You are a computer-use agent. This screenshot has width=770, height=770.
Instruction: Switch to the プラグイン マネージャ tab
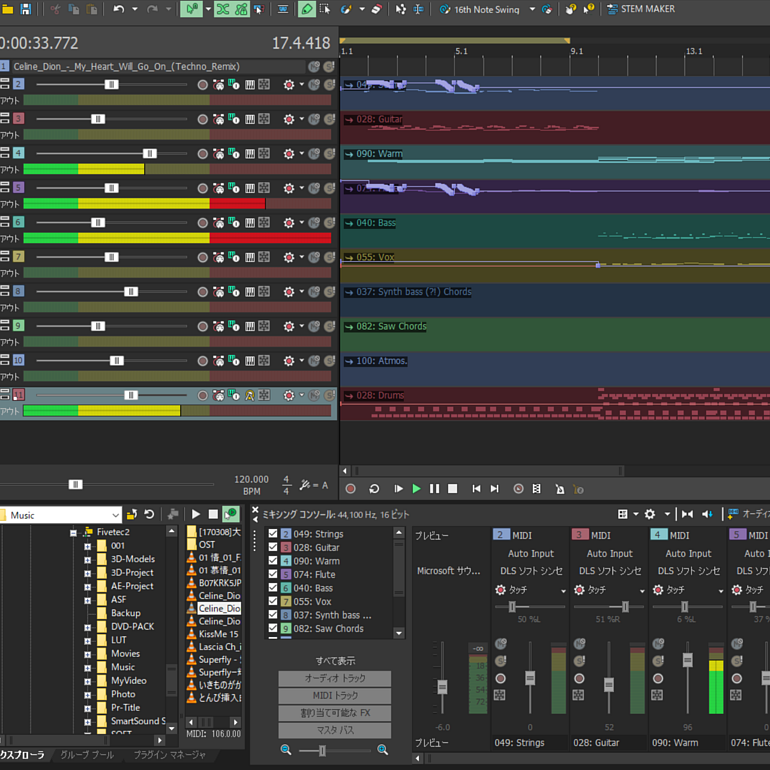(170, 755)
